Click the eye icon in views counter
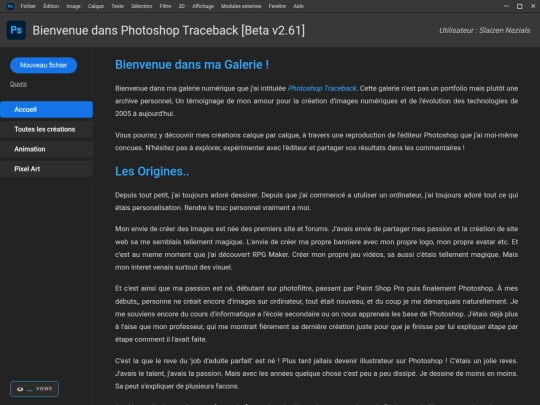Image resolution: width=540 pixels, height=405 pixels. tap(20, 389)
